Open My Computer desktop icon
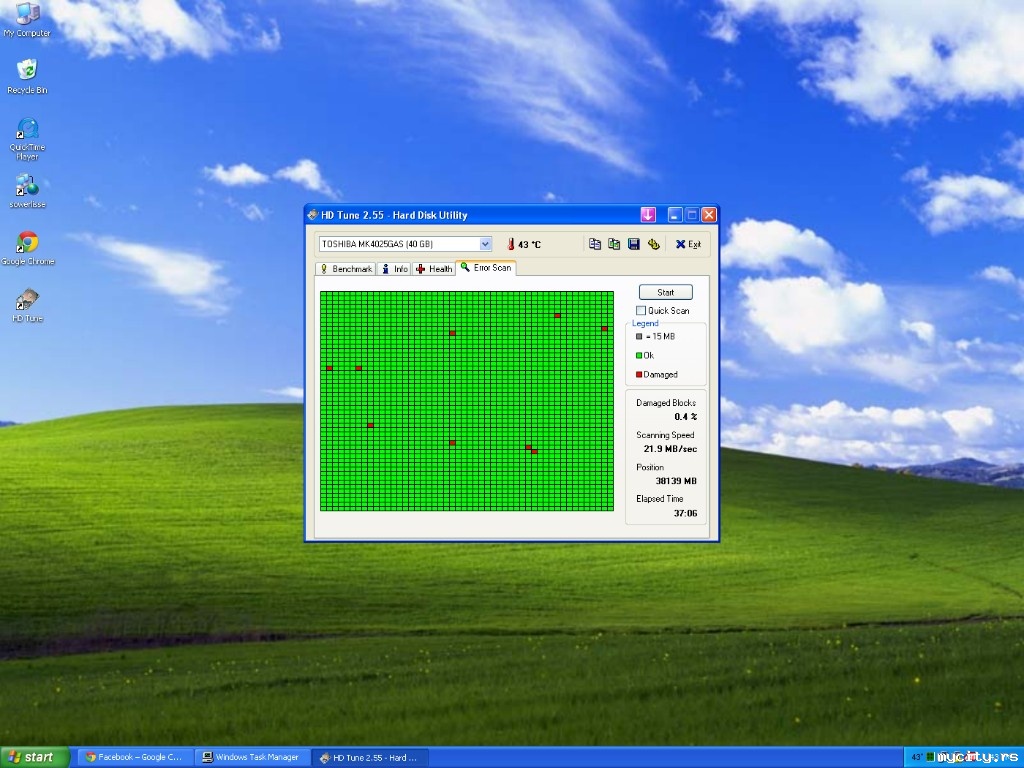Image resolution: width=1024 pixels, height=768 pixels. 27,20
